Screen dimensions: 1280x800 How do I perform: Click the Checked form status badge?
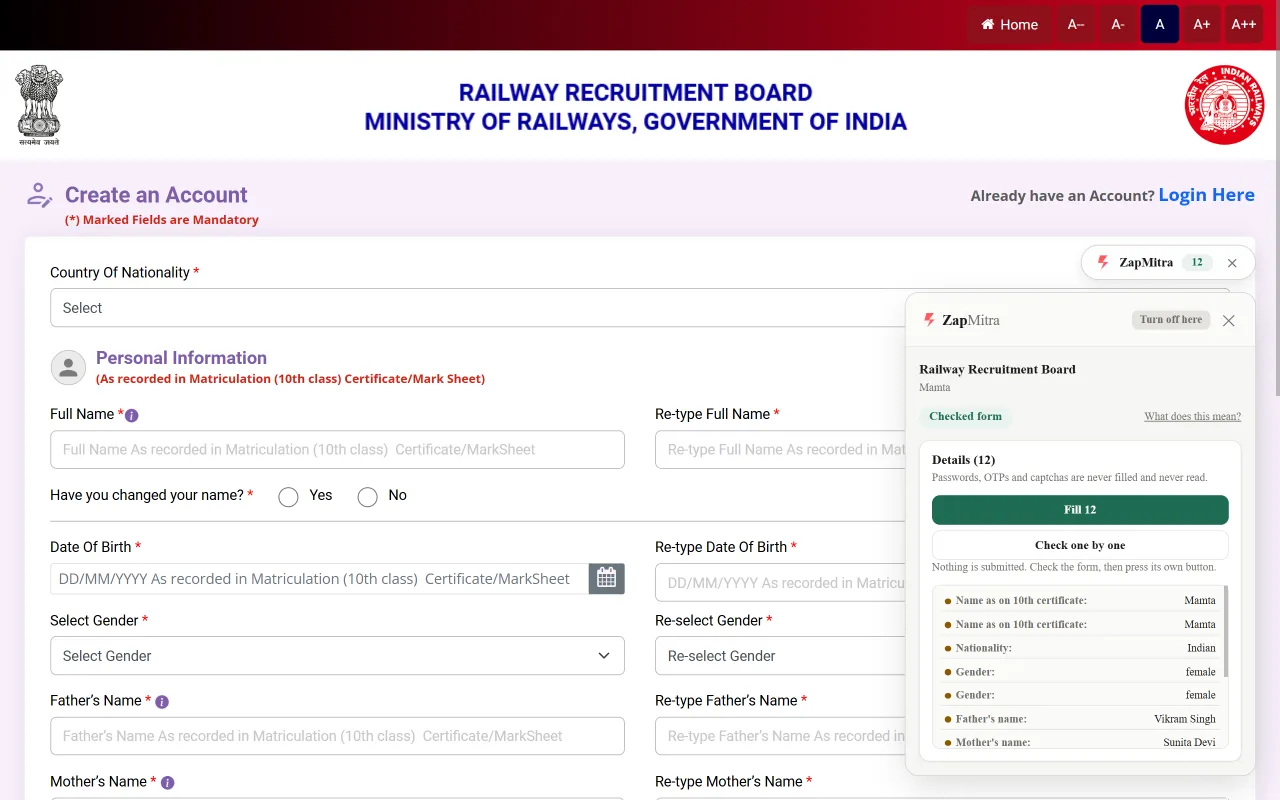click(965, 416)
